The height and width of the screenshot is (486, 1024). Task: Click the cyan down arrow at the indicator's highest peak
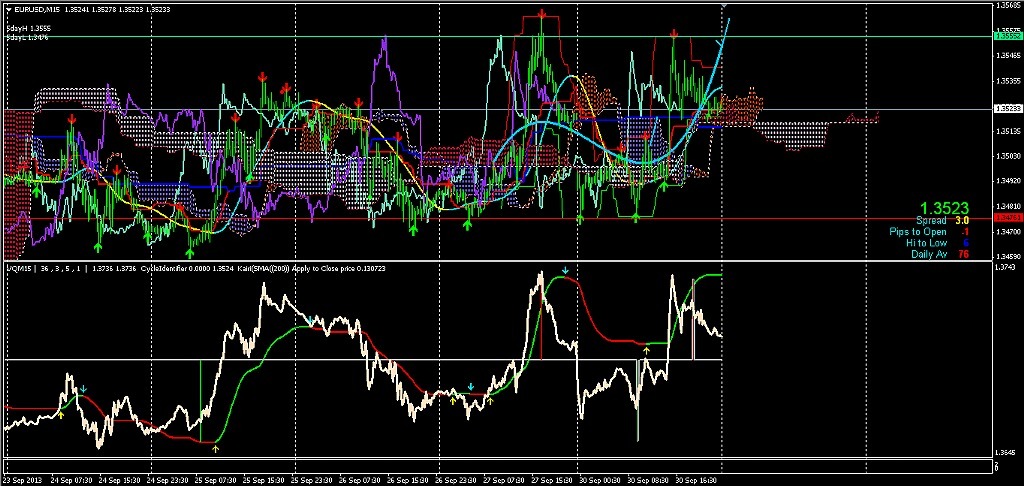tap(565, 270)
